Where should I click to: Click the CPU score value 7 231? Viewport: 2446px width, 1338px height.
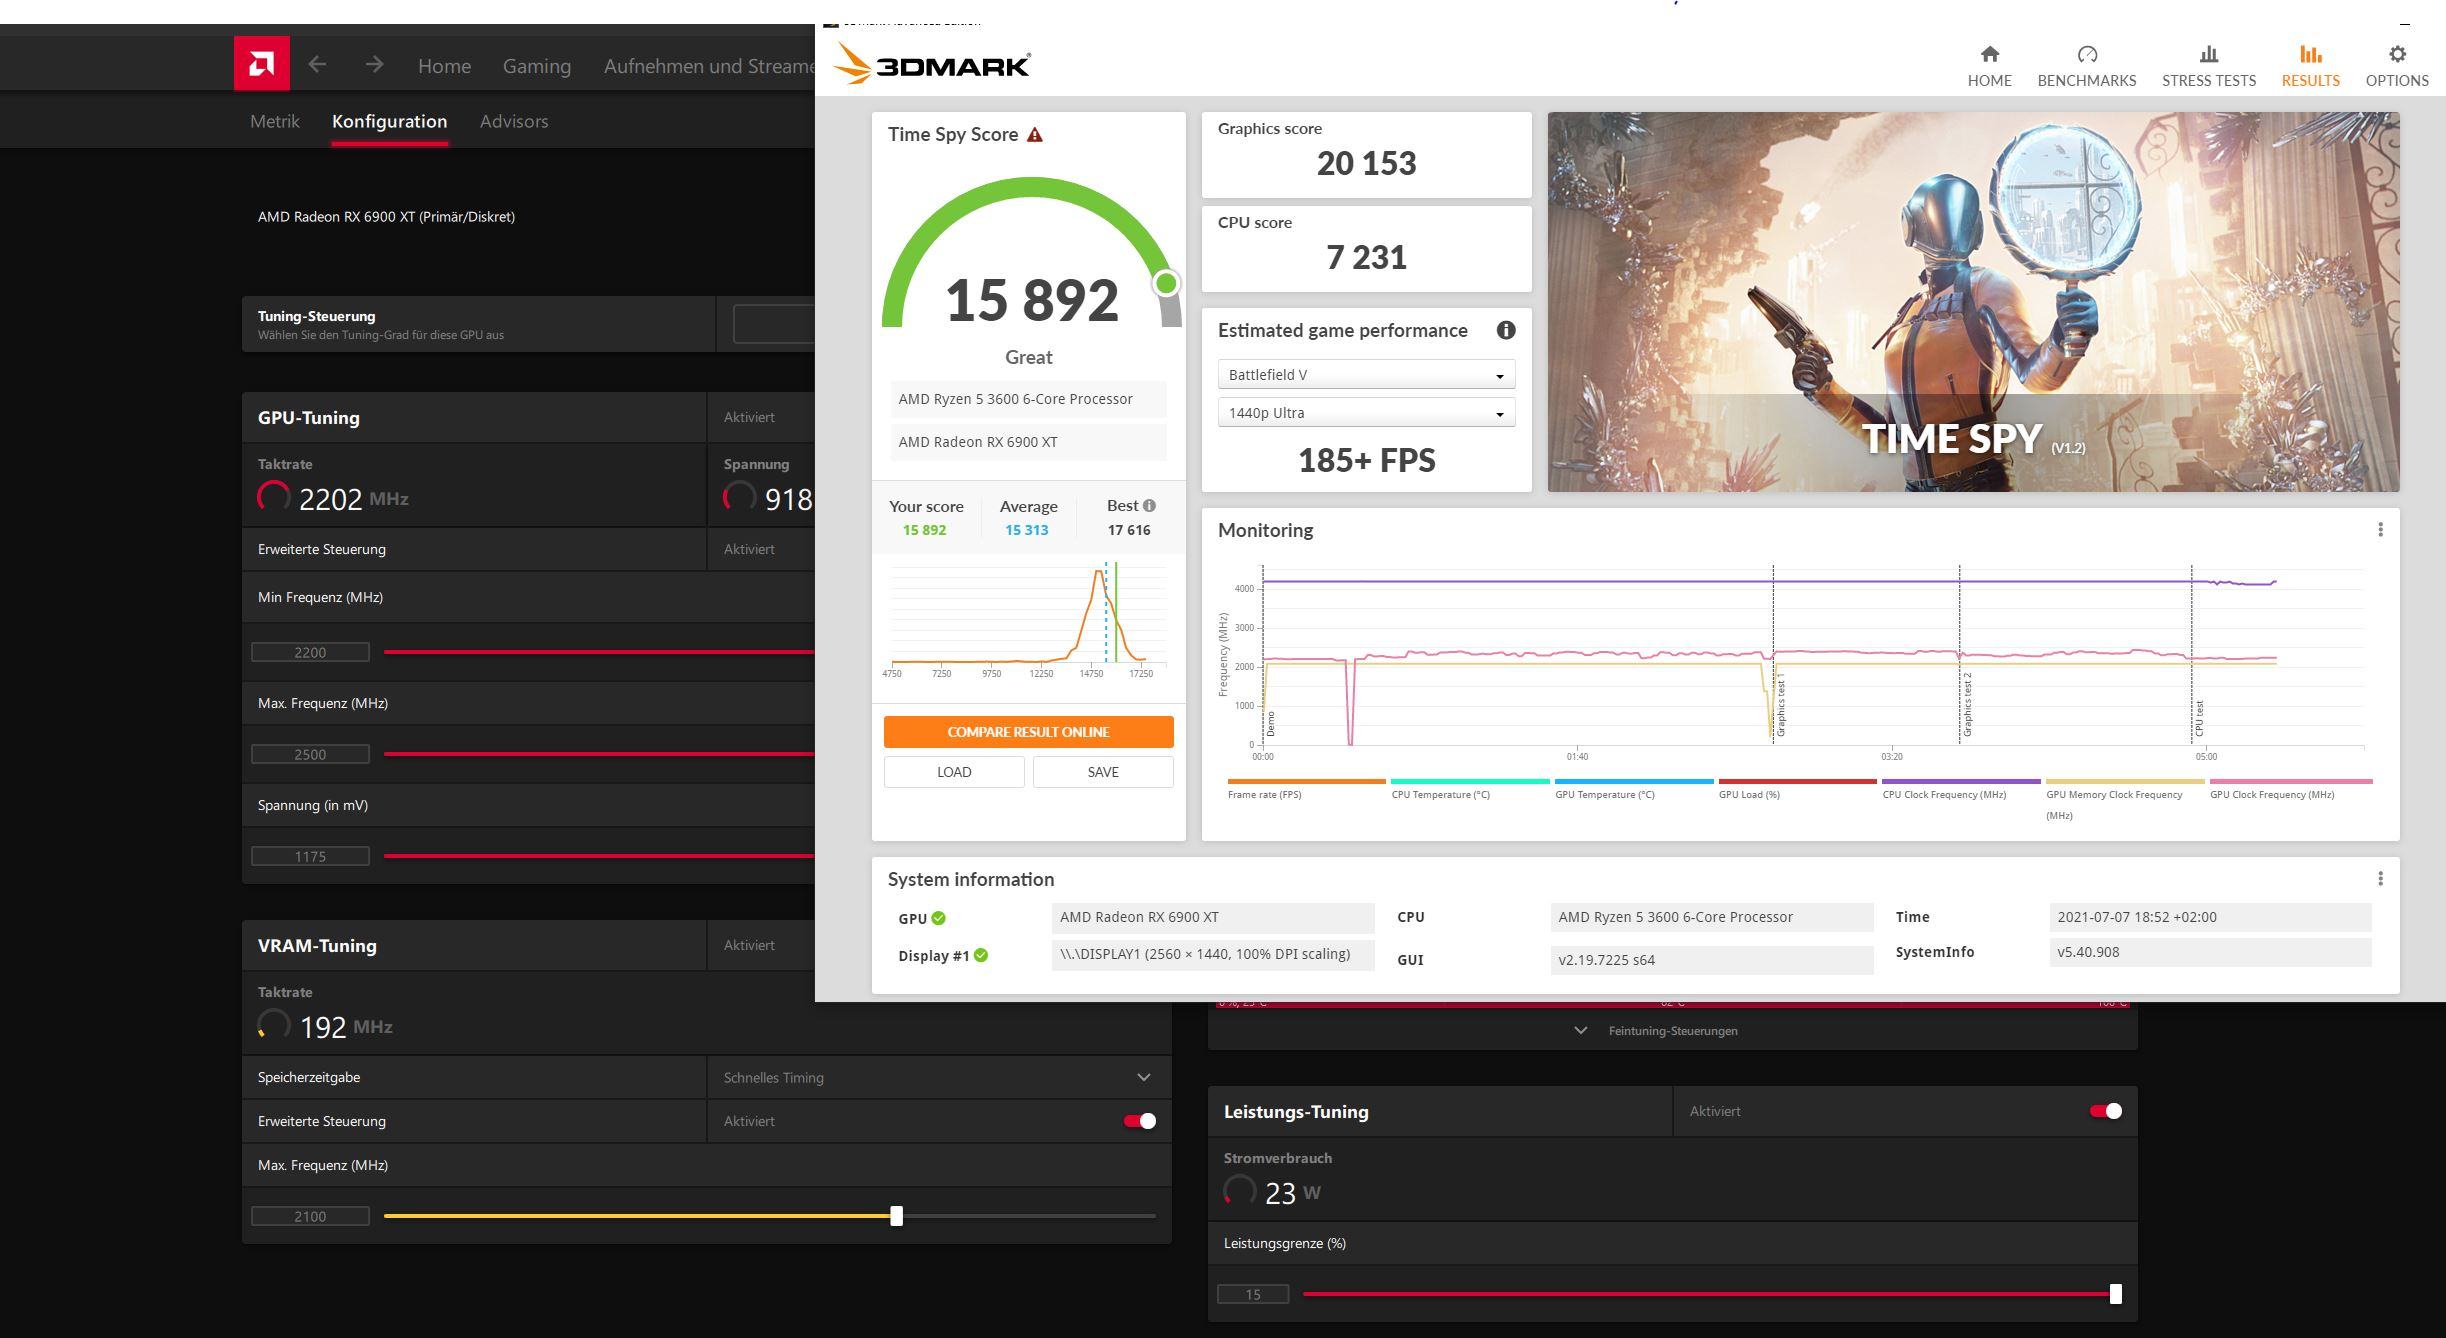[x=1366, y=257]
